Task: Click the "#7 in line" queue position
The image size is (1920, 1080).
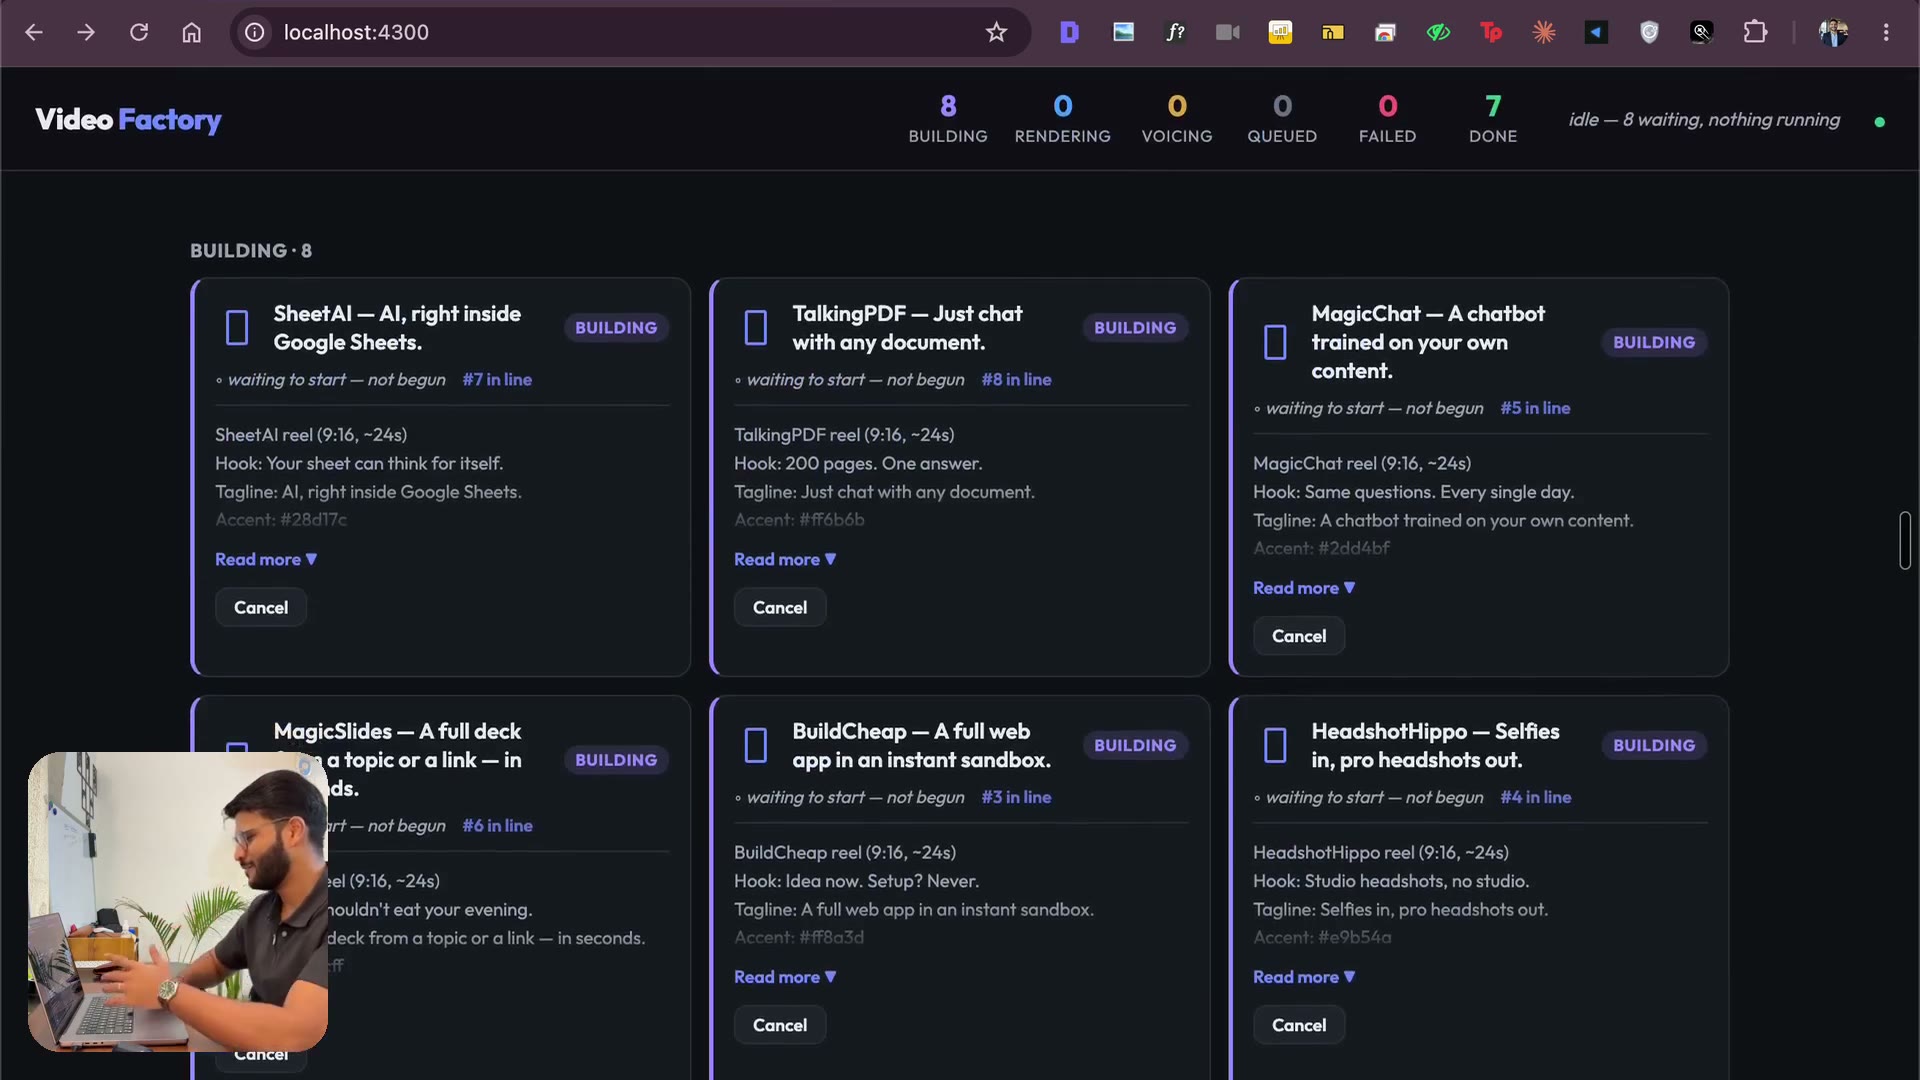Action: pyautogui.click(x=497, y=380)
